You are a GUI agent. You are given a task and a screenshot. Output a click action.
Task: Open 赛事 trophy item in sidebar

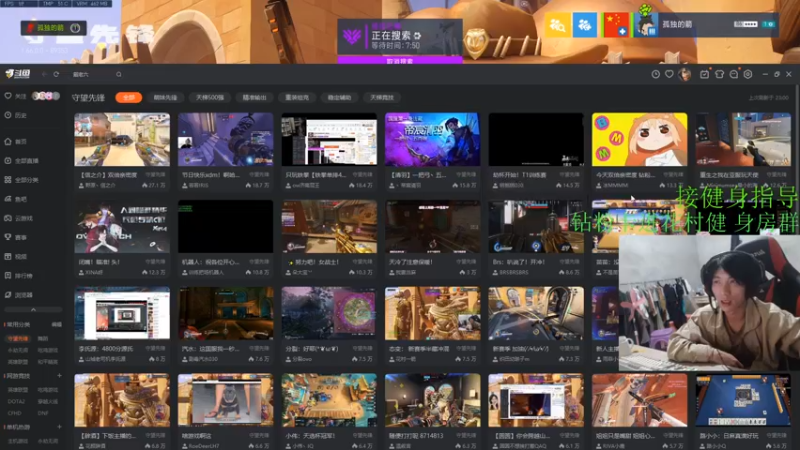pos(15,237)
